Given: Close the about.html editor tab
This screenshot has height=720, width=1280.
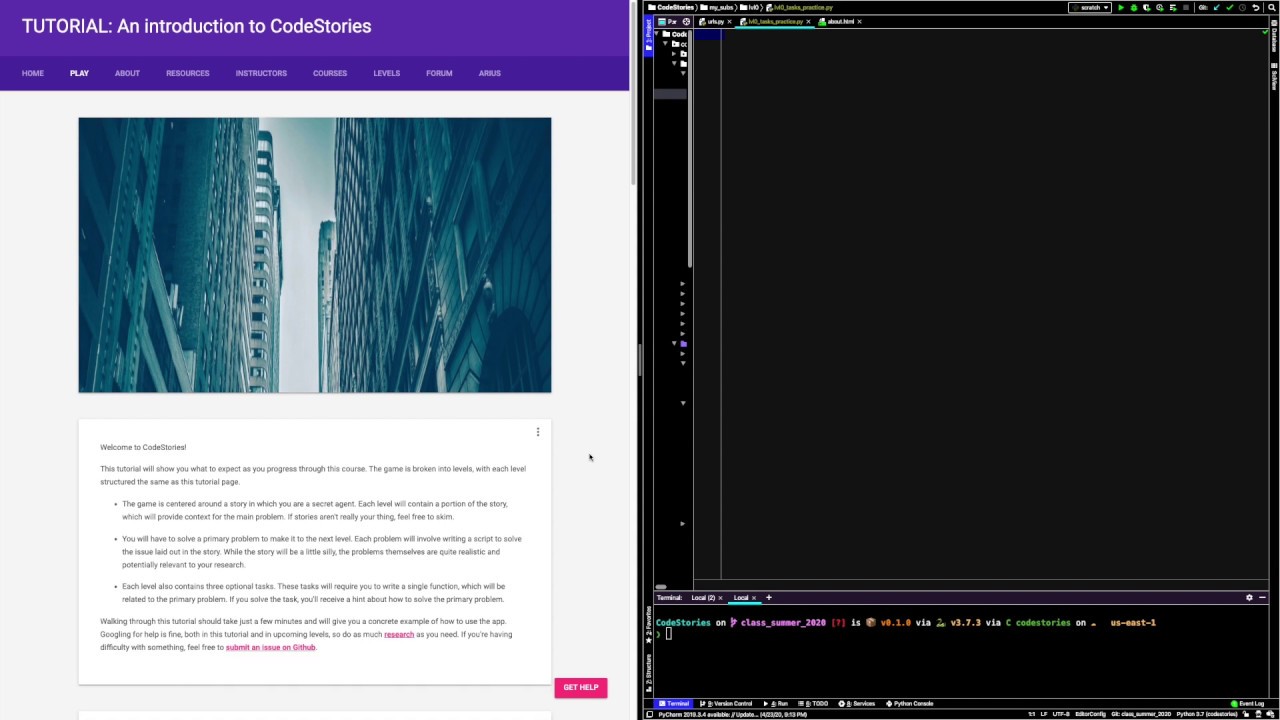Looking at the screenshot, I should [x=859, y=21].
